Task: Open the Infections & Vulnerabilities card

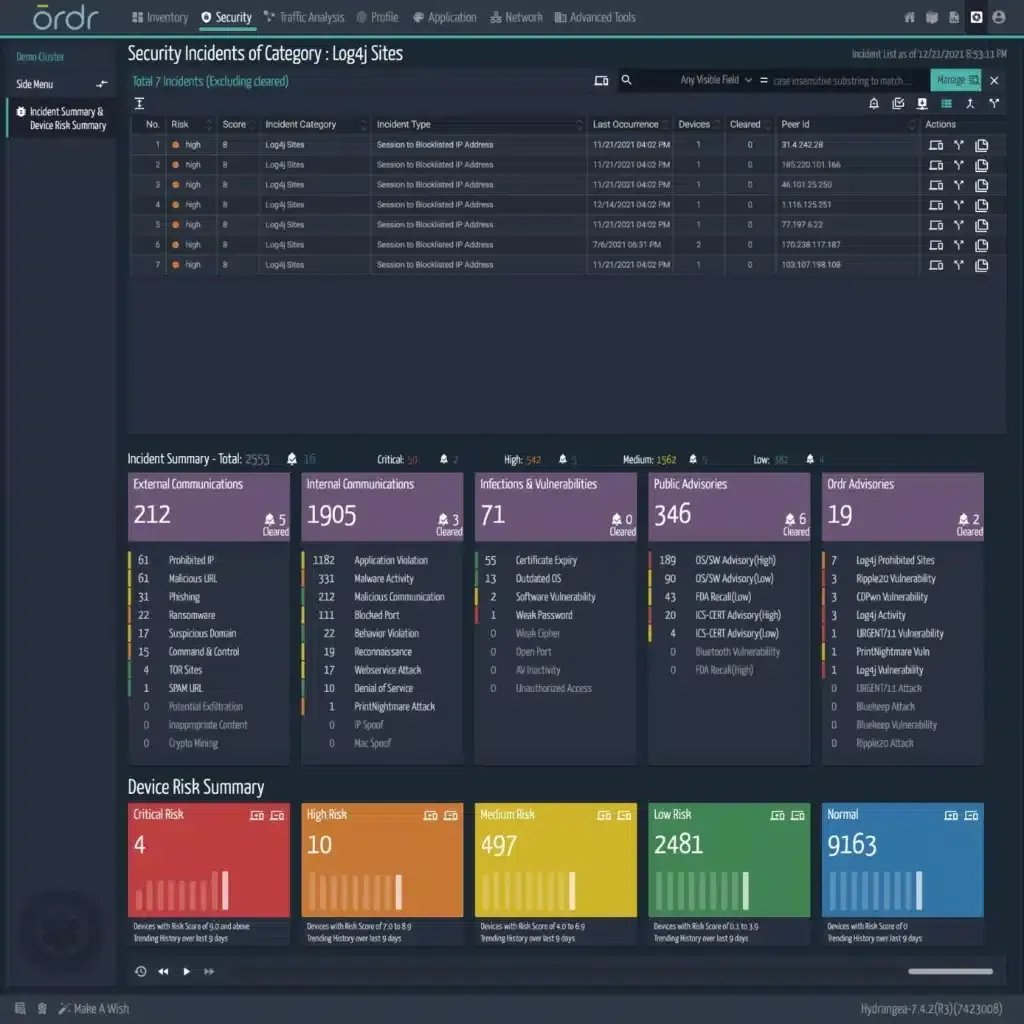Action: point(556,507)
